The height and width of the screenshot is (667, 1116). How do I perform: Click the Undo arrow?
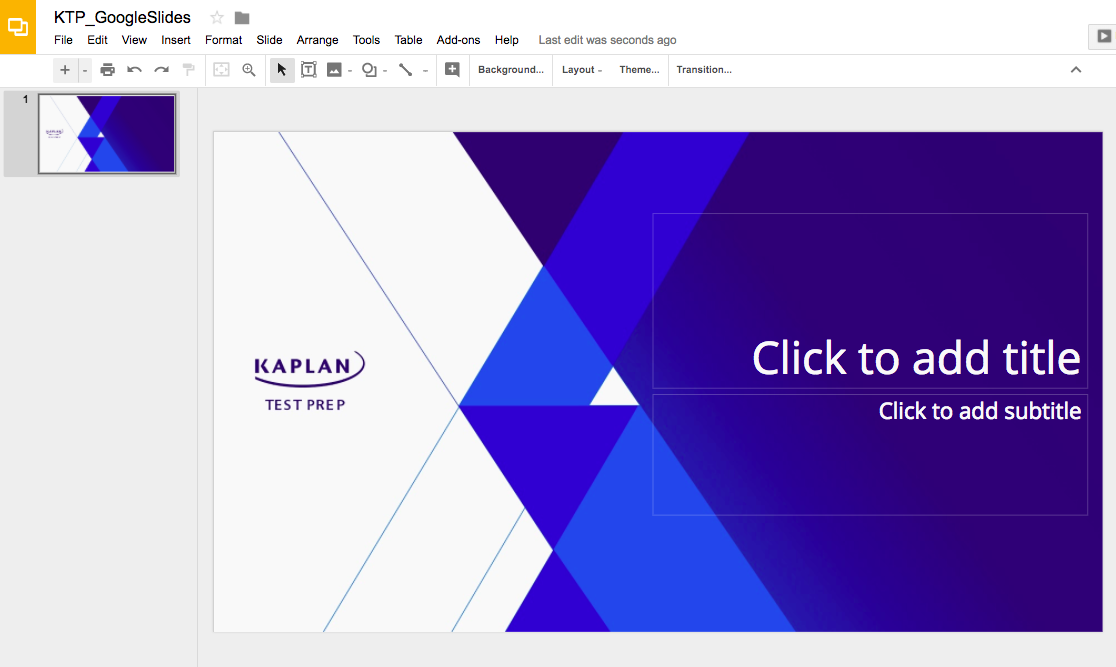(x=134, y=70)
